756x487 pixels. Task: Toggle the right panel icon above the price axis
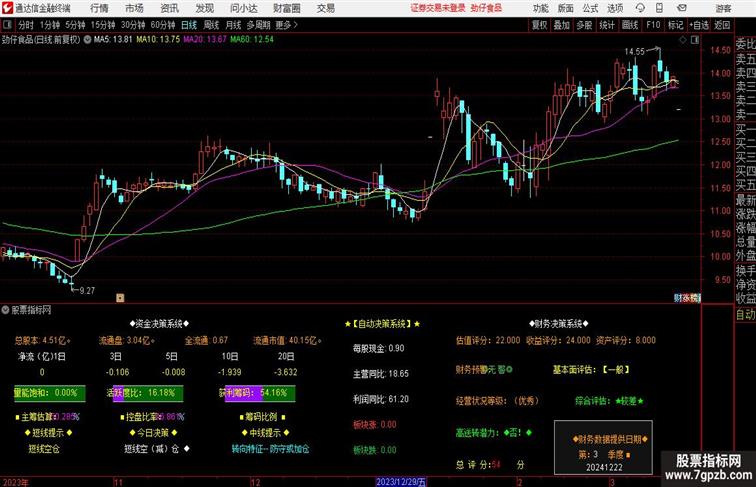tap(695, 40)
